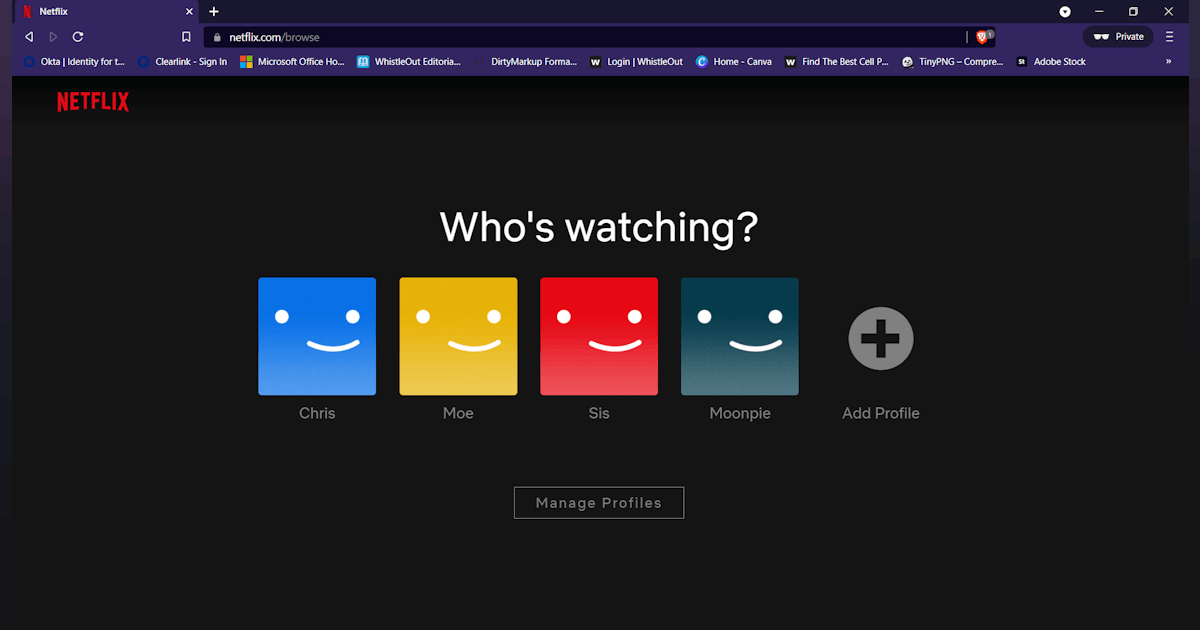This screenshot has width=1200, height=630.
Task: Open the Chris profile avatar
Action: [317, 336]
